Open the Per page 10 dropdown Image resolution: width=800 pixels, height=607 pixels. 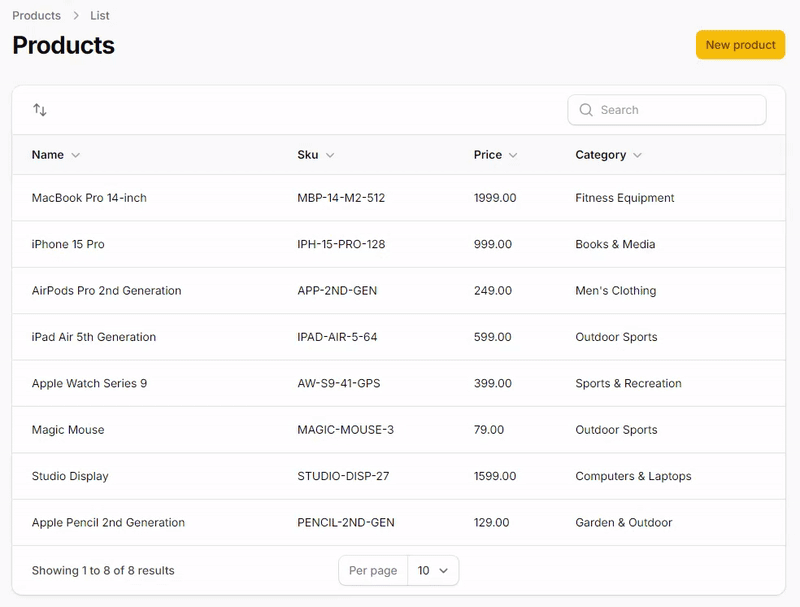(433, 570)
